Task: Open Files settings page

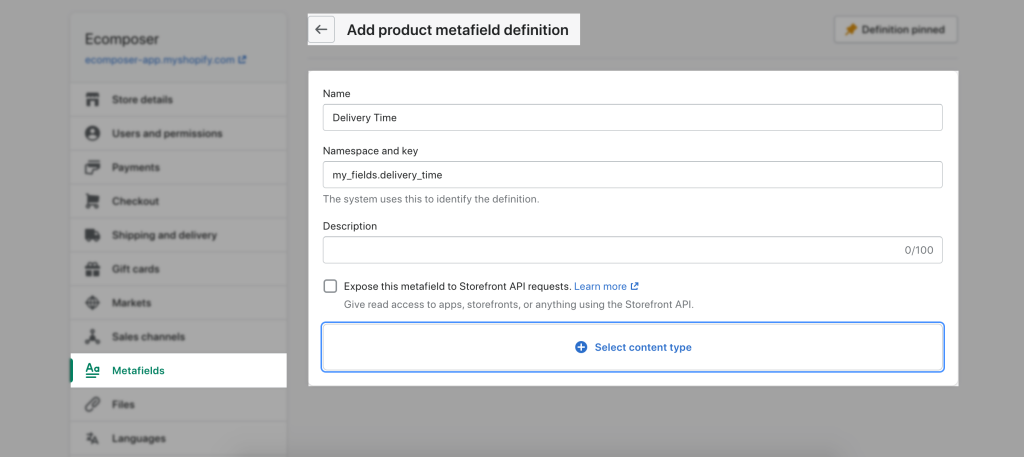Action: pyautogui.click(x=178, y=405)
